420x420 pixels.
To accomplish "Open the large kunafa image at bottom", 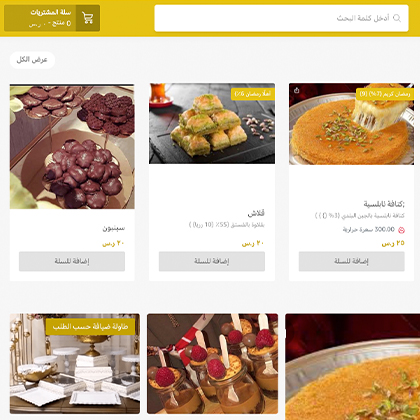I will 353,367.
